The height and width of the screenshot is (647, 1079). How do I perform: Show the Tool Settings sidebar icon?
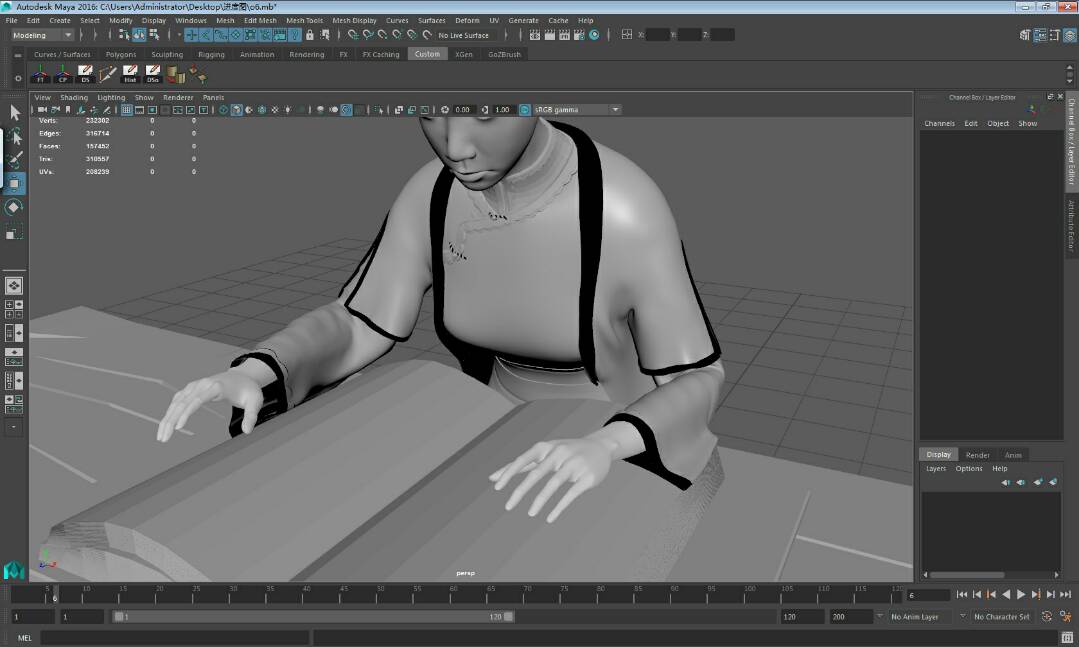(1055, 35)
